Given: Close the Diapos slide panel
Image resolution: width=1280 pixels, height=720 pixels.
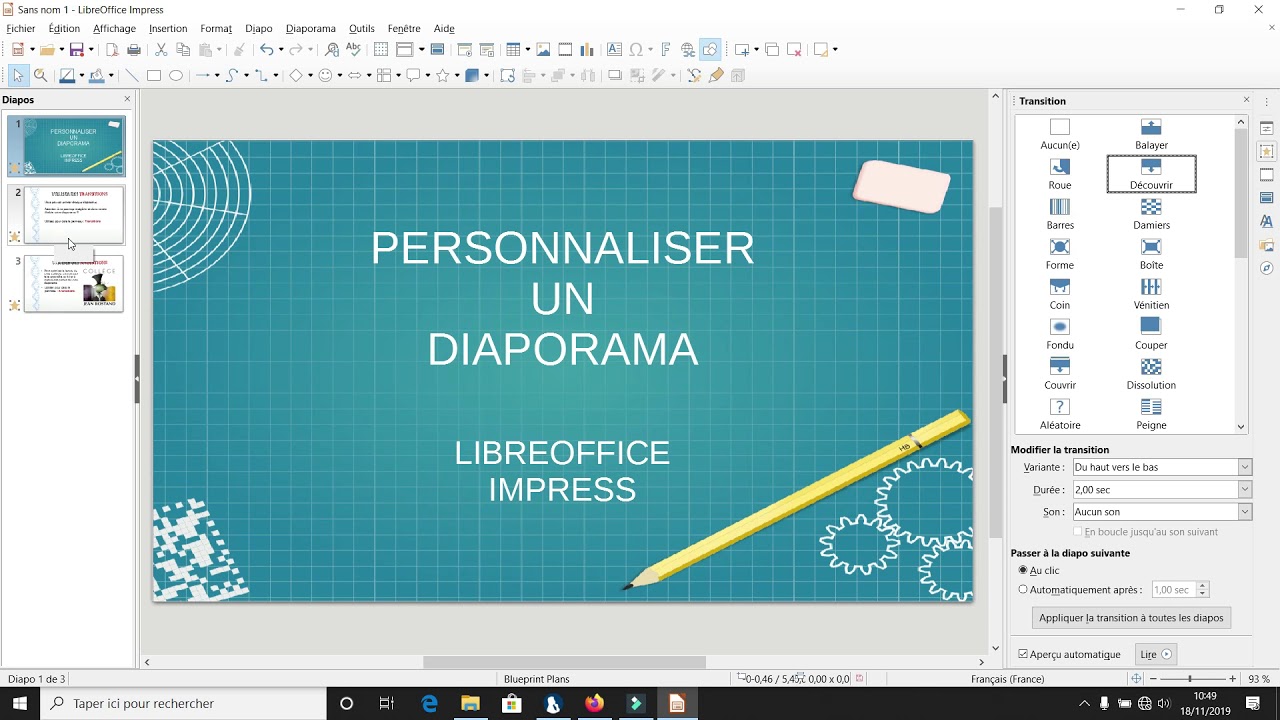Looking at the screenshot, I should pos(127,99).
